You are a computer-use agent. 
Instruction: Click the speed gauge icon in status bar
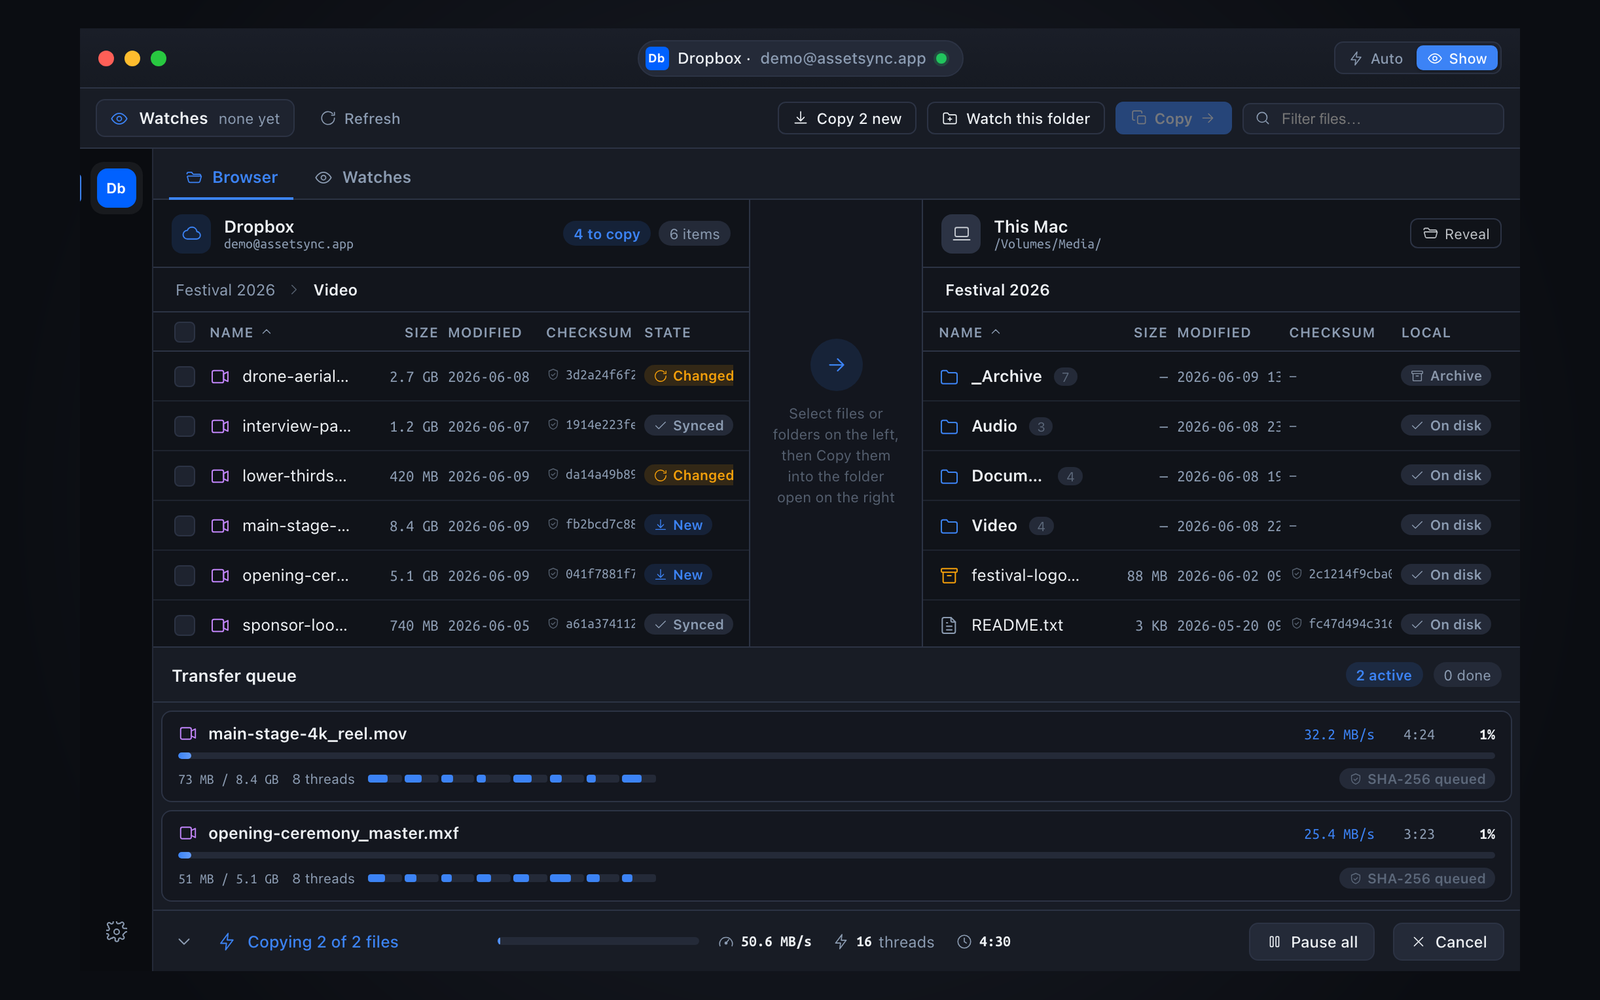tap(726, 942)
